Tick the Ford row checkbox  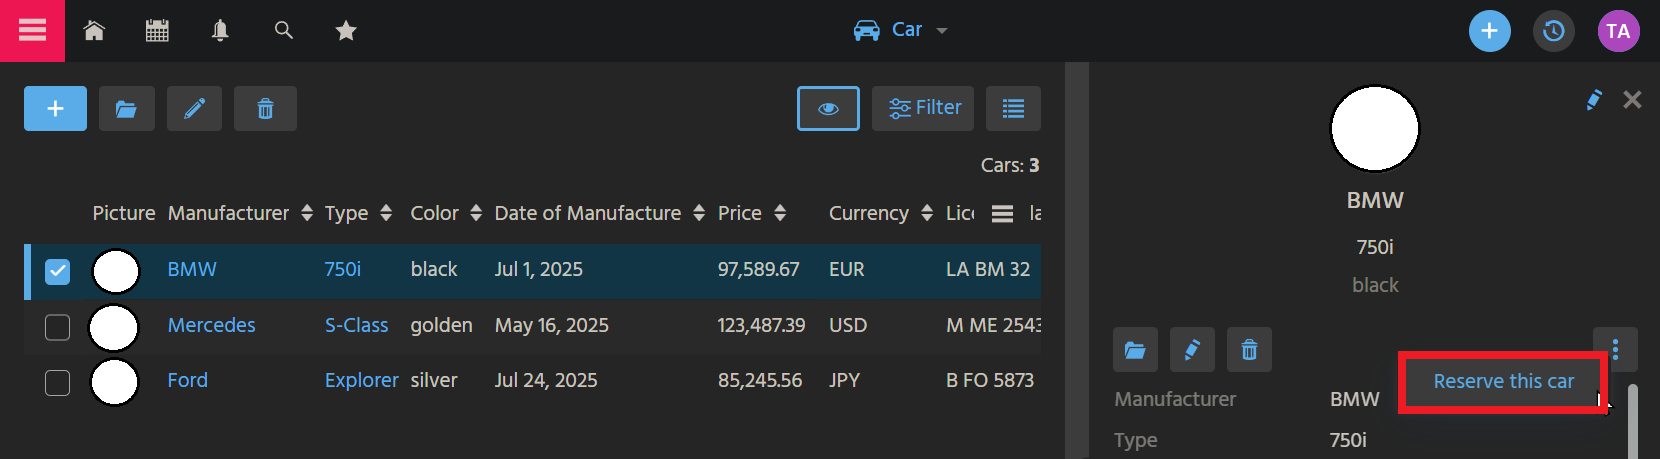point(58,382)
